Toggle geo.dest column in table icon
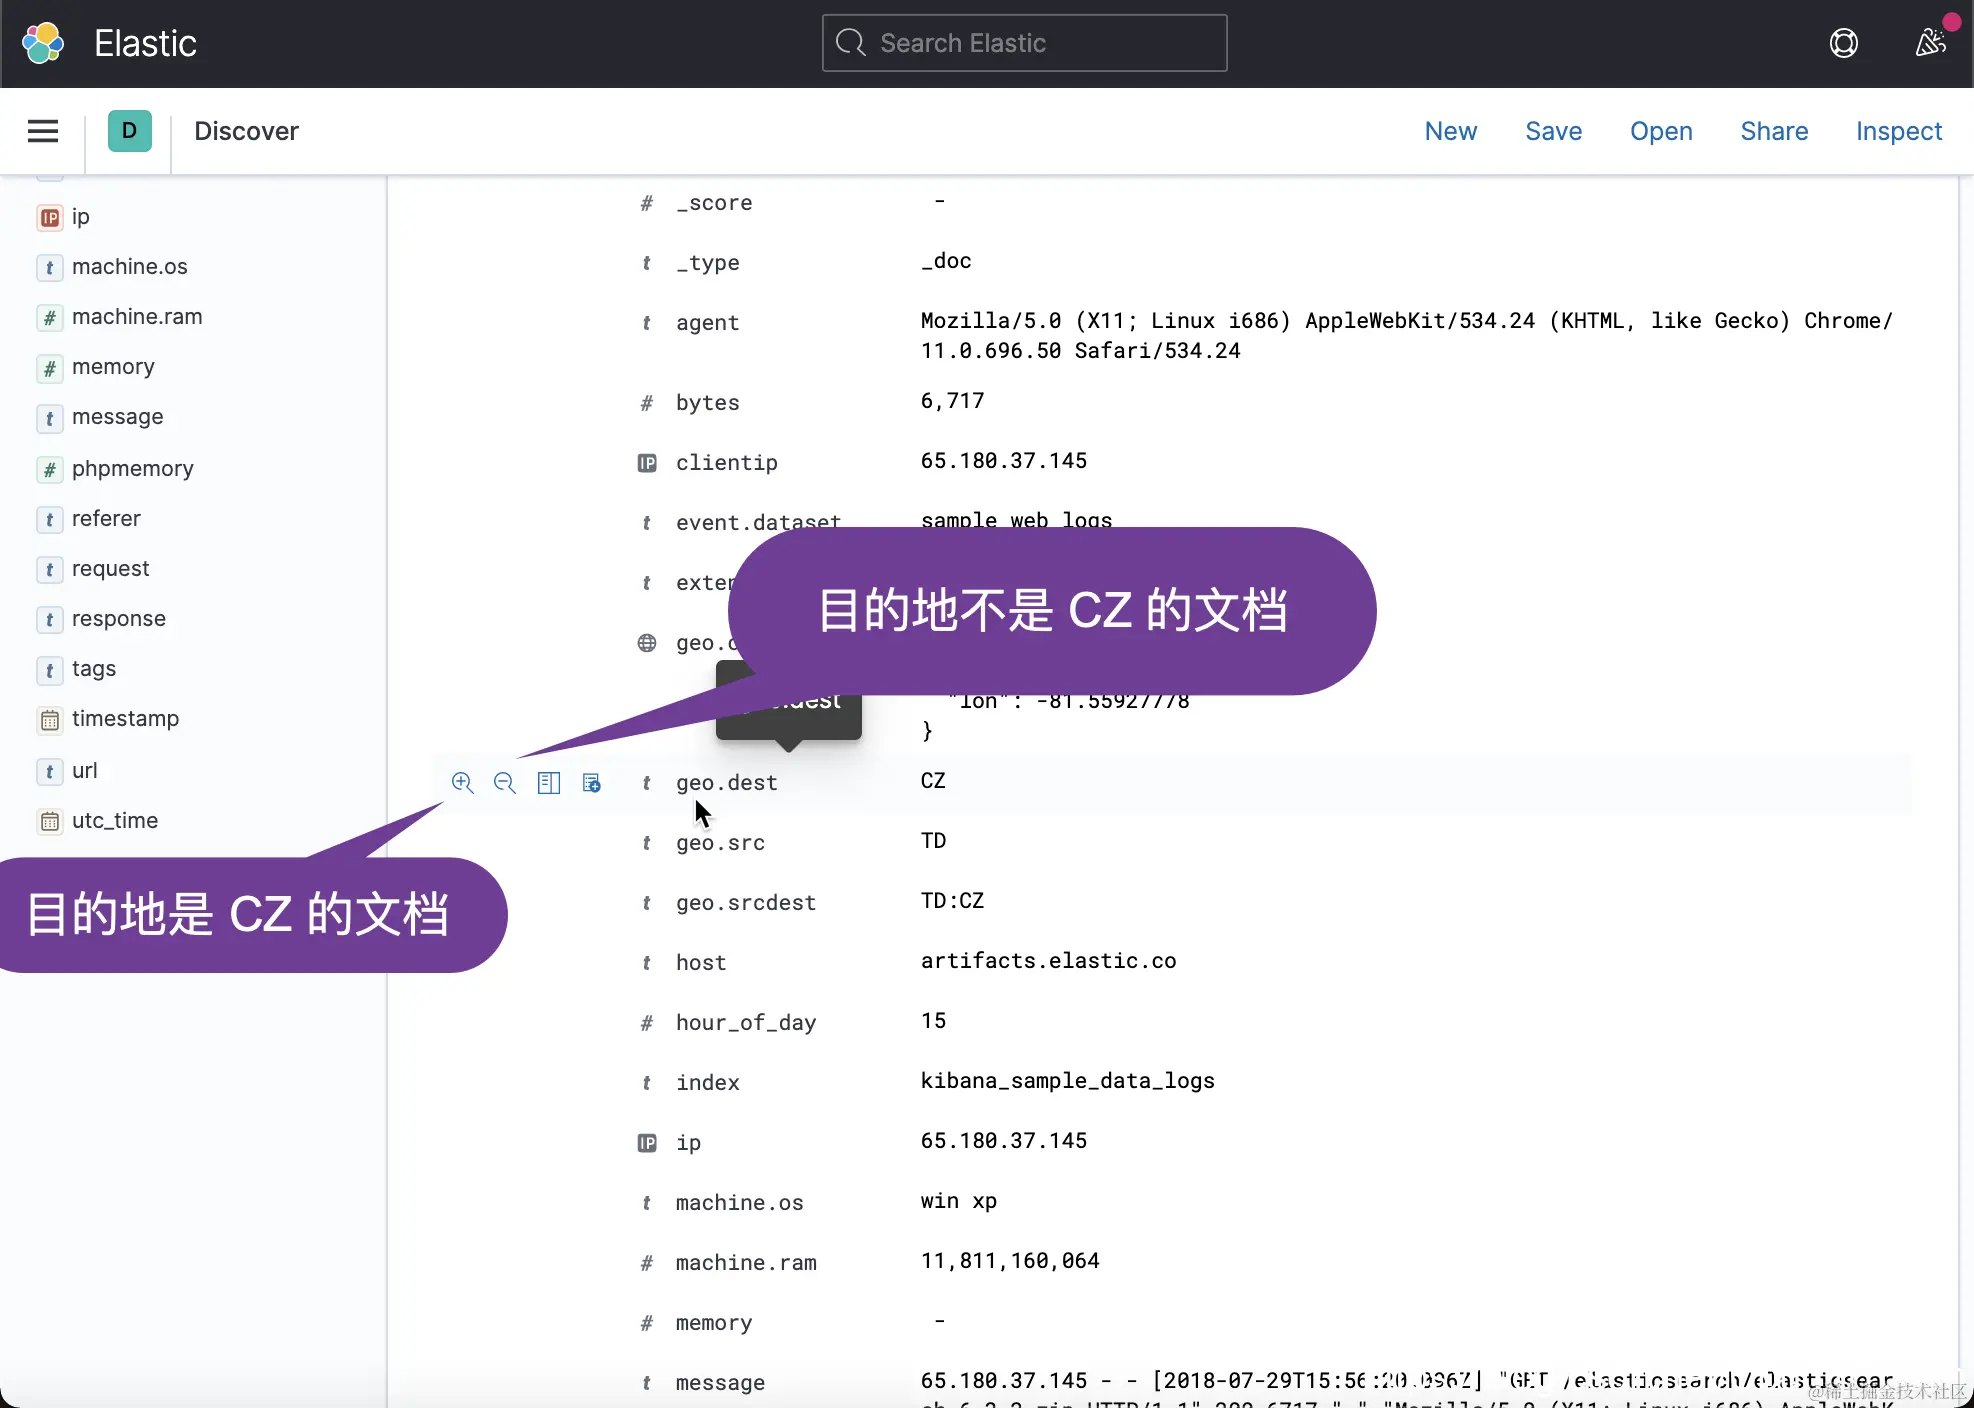 [x=548, y=782]
